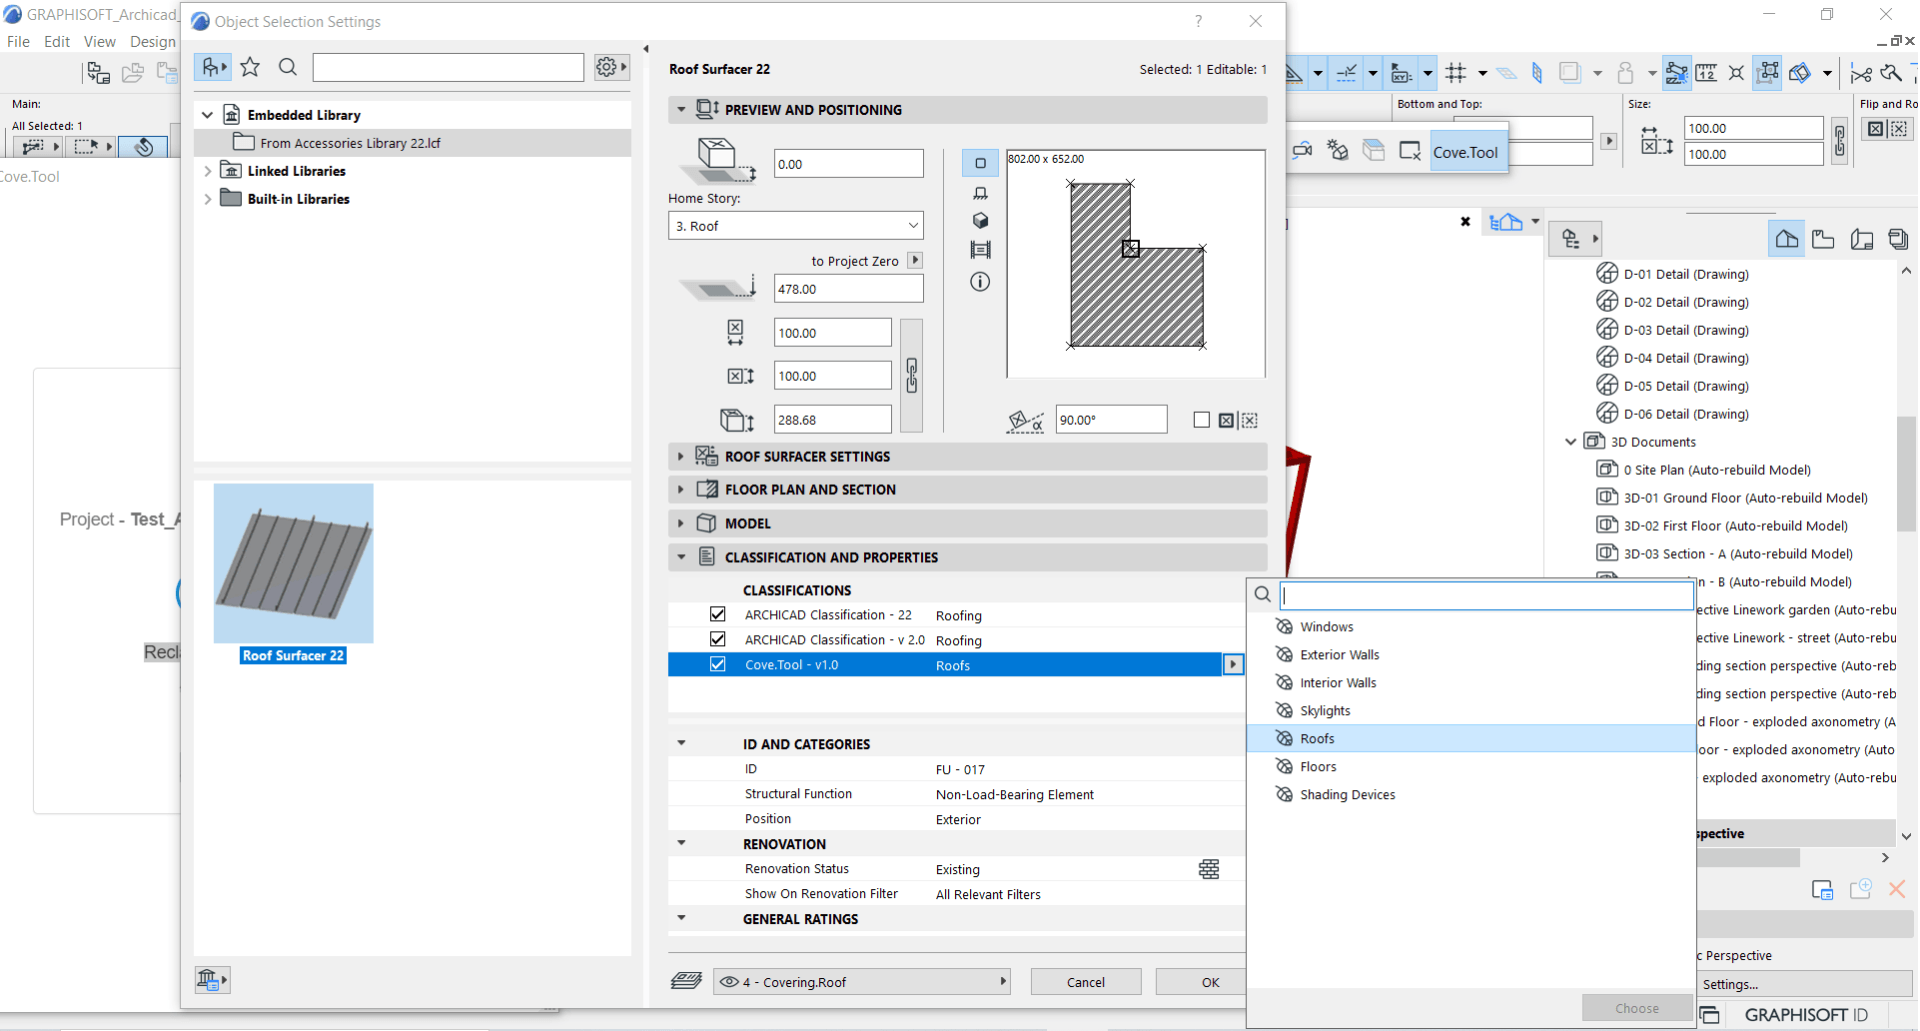Click the Cancel button
1920x1031 pixels.
point(1086,982)
